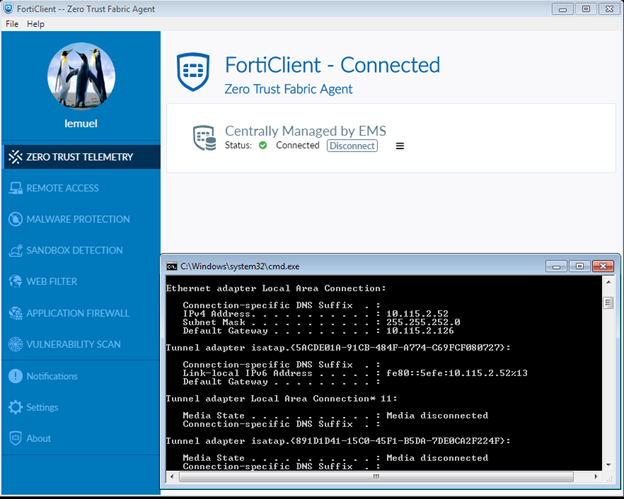Viewport: 624px width, 499px height.
Task: Open APPLICATION FIREWALL label in sidebar
Action: (78, 313)
